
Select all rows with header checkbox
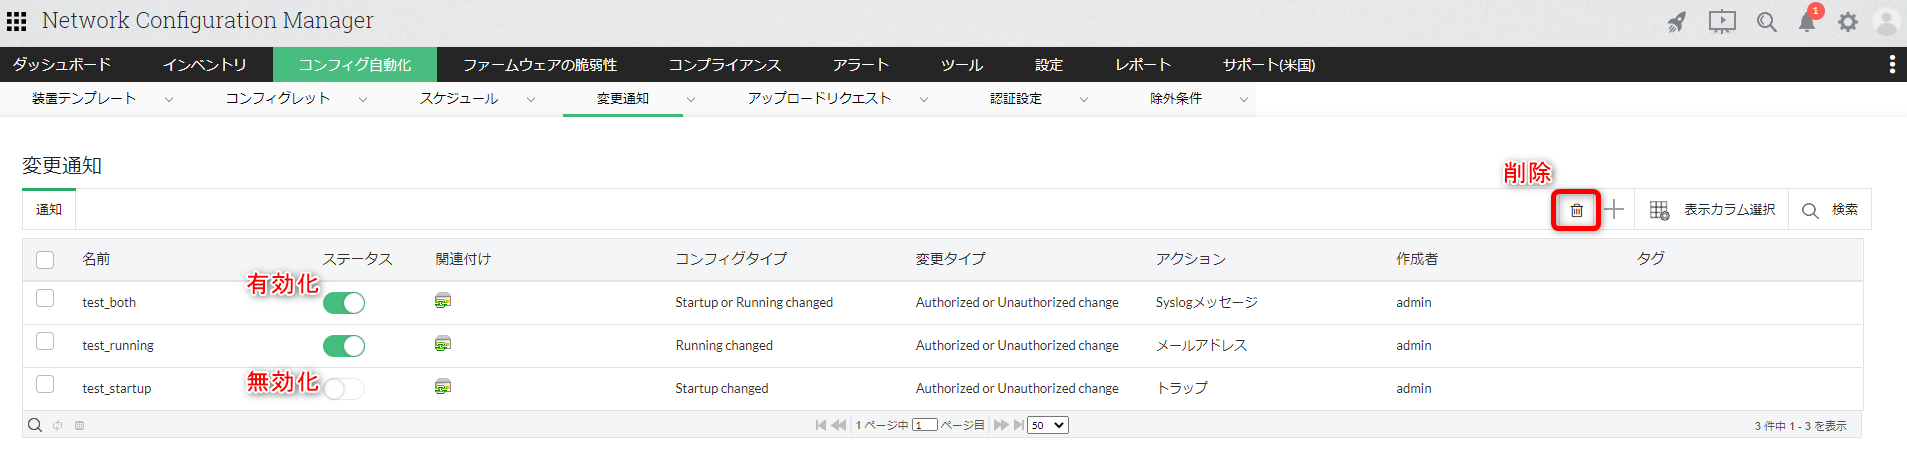pyautogui.click(x=45, y=260)
